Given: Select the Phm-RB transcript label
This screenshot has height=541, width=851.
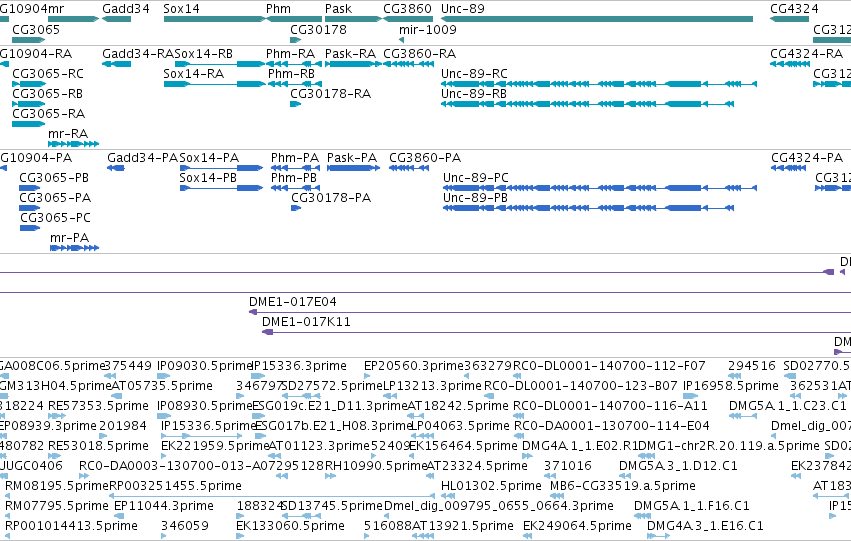Looking at the screenshot, I should (291, 73).
